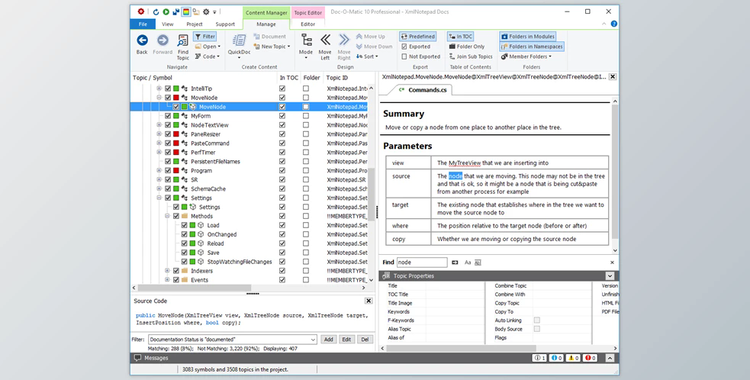The height and width of the screenshot is (380, 750).
Task: Expand the Messages panel chevron
Action: tap(610, 358)
